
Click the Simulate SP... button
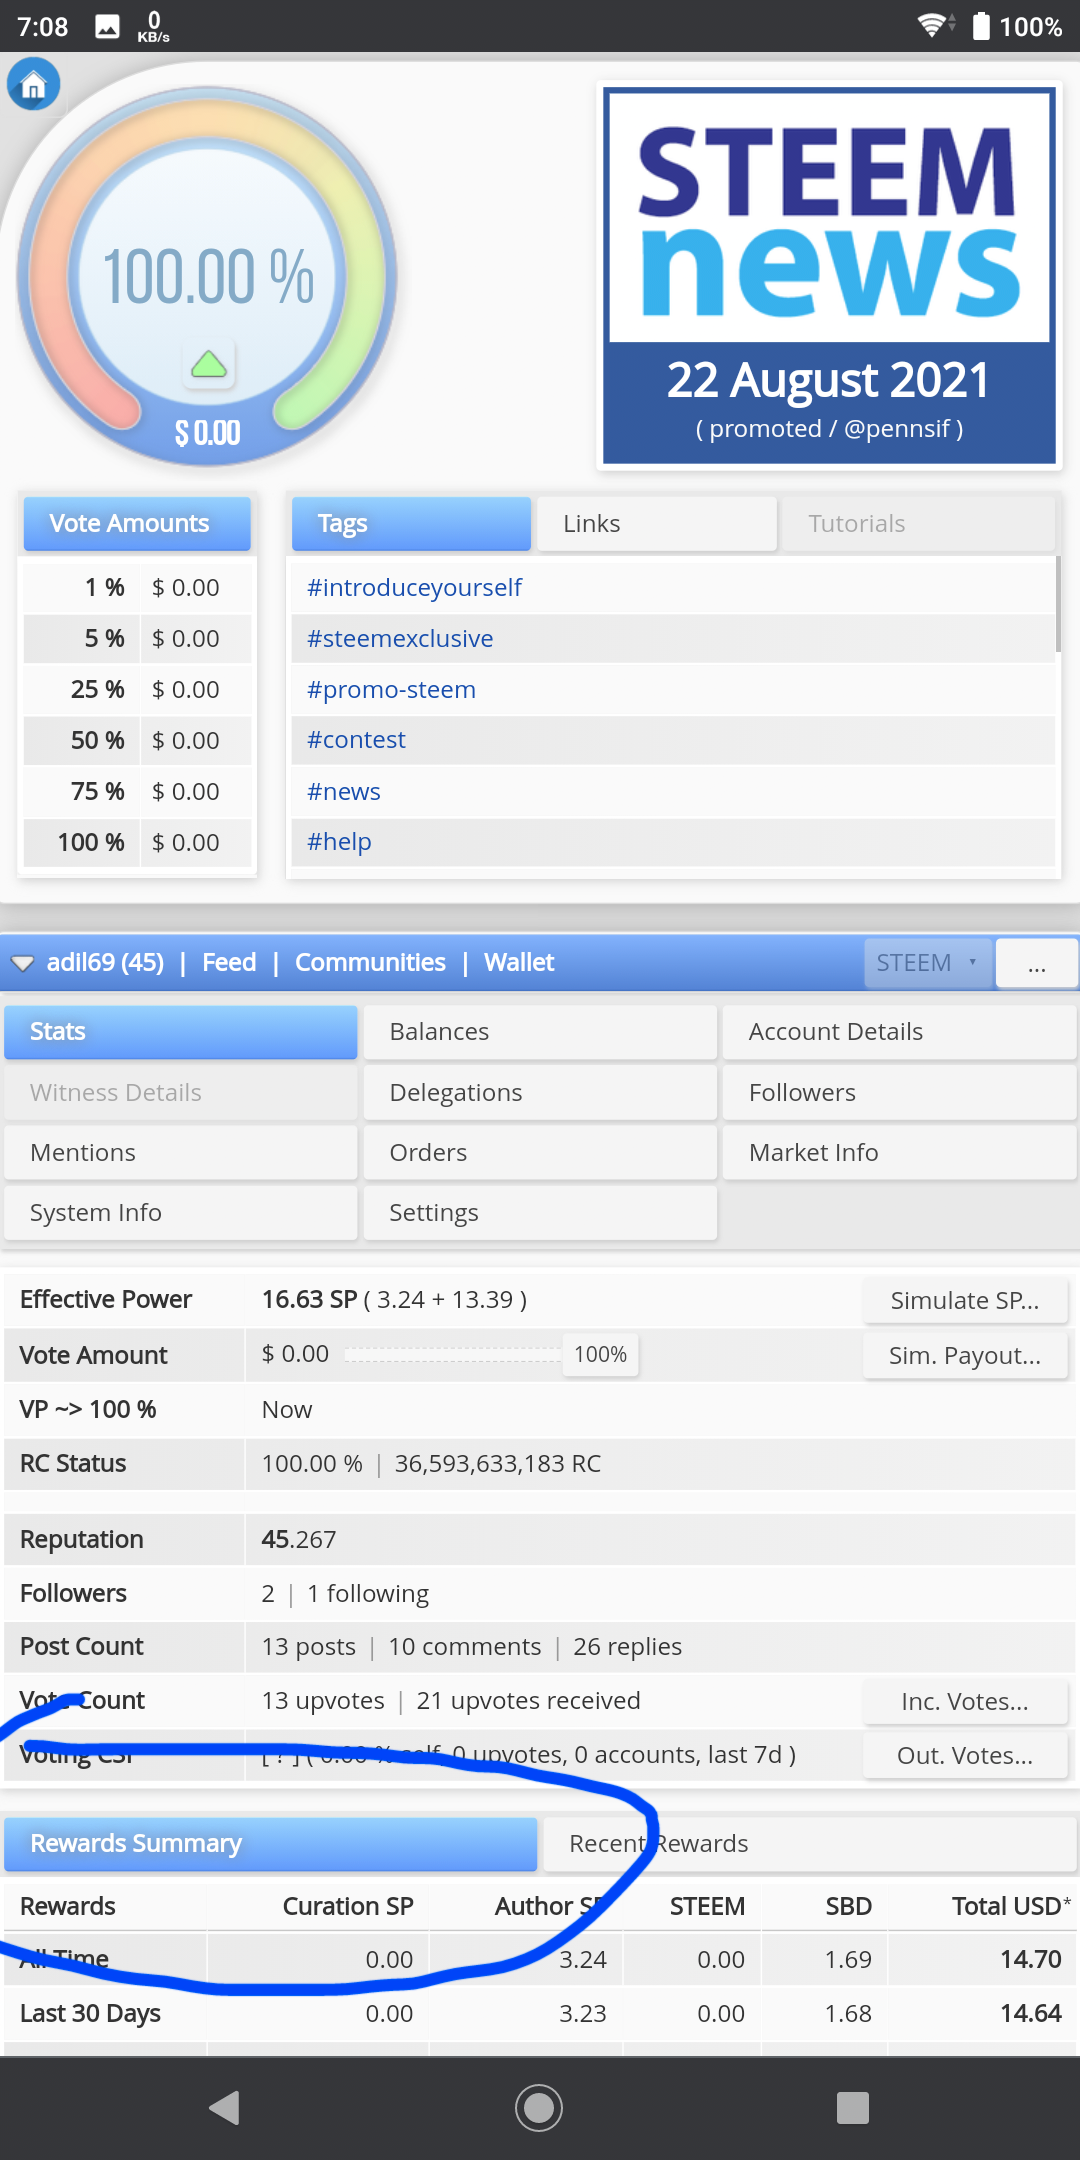tap(965, 1300)
